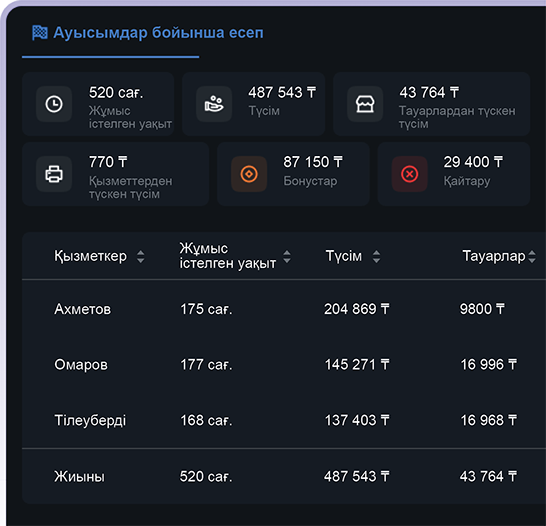Screen dimensions: 546x526
Task: Click the printer icon for services revenue
Action: 54,174
